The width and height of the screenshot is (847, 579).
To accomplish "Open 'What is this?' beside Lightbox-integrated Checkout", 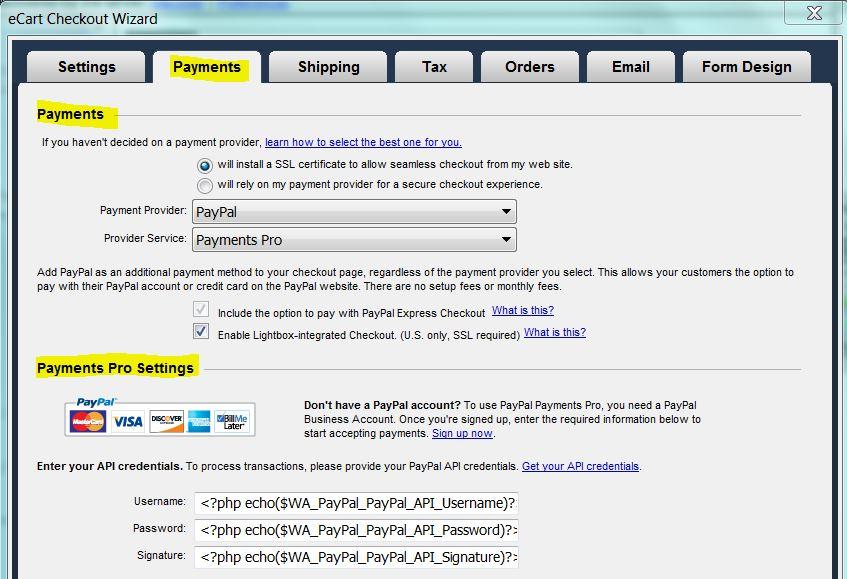I will click(x=555, y=333).
